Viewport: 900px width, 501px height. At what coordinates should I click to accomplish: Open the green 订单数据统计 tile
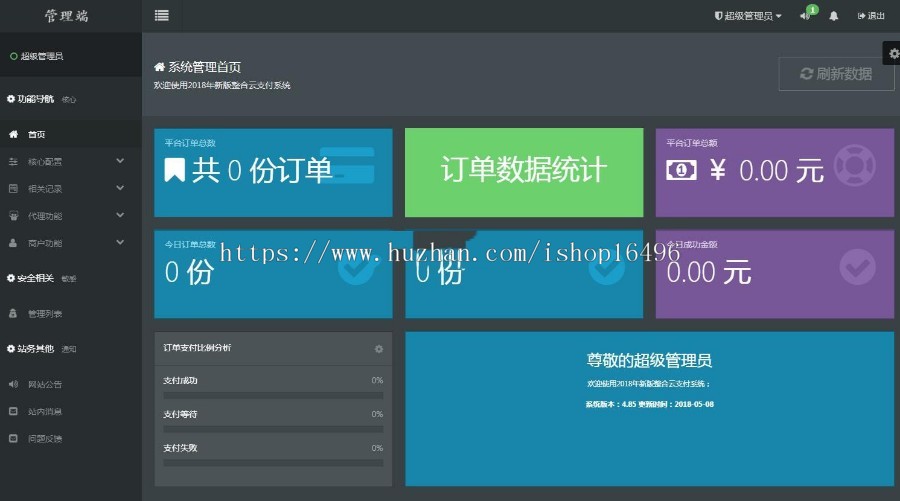tap(524, 172)
